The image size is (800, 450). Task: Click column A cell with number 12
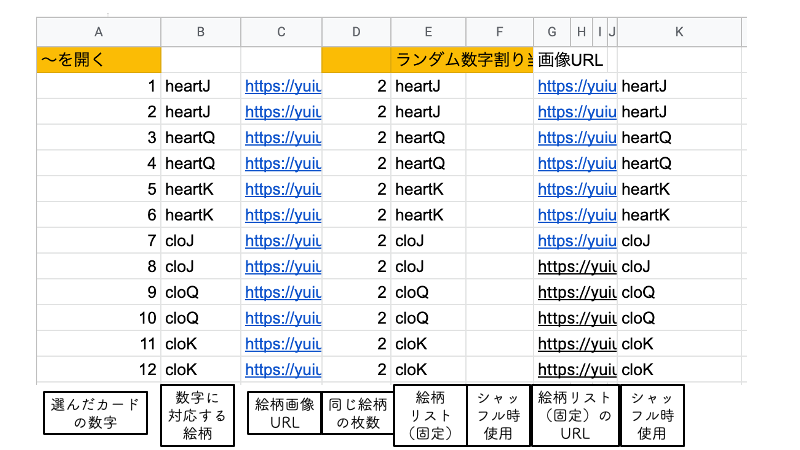click(x=98, y=370)
